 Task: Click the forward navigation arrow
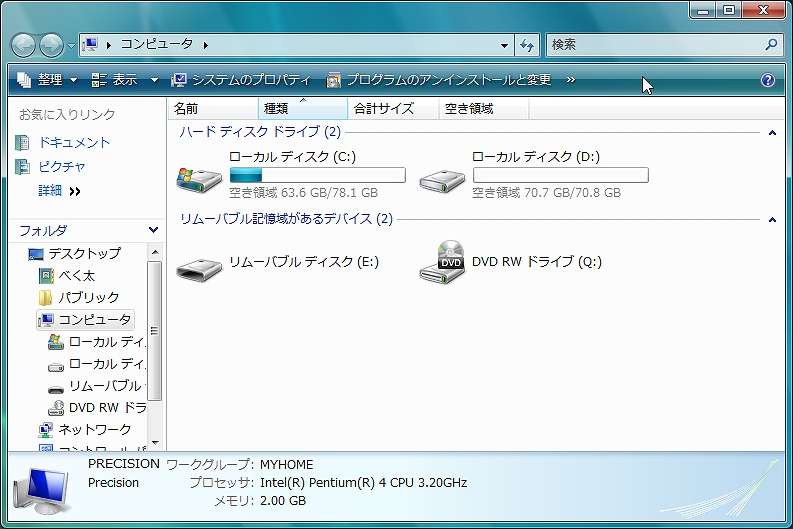click(x=51, y=45)
